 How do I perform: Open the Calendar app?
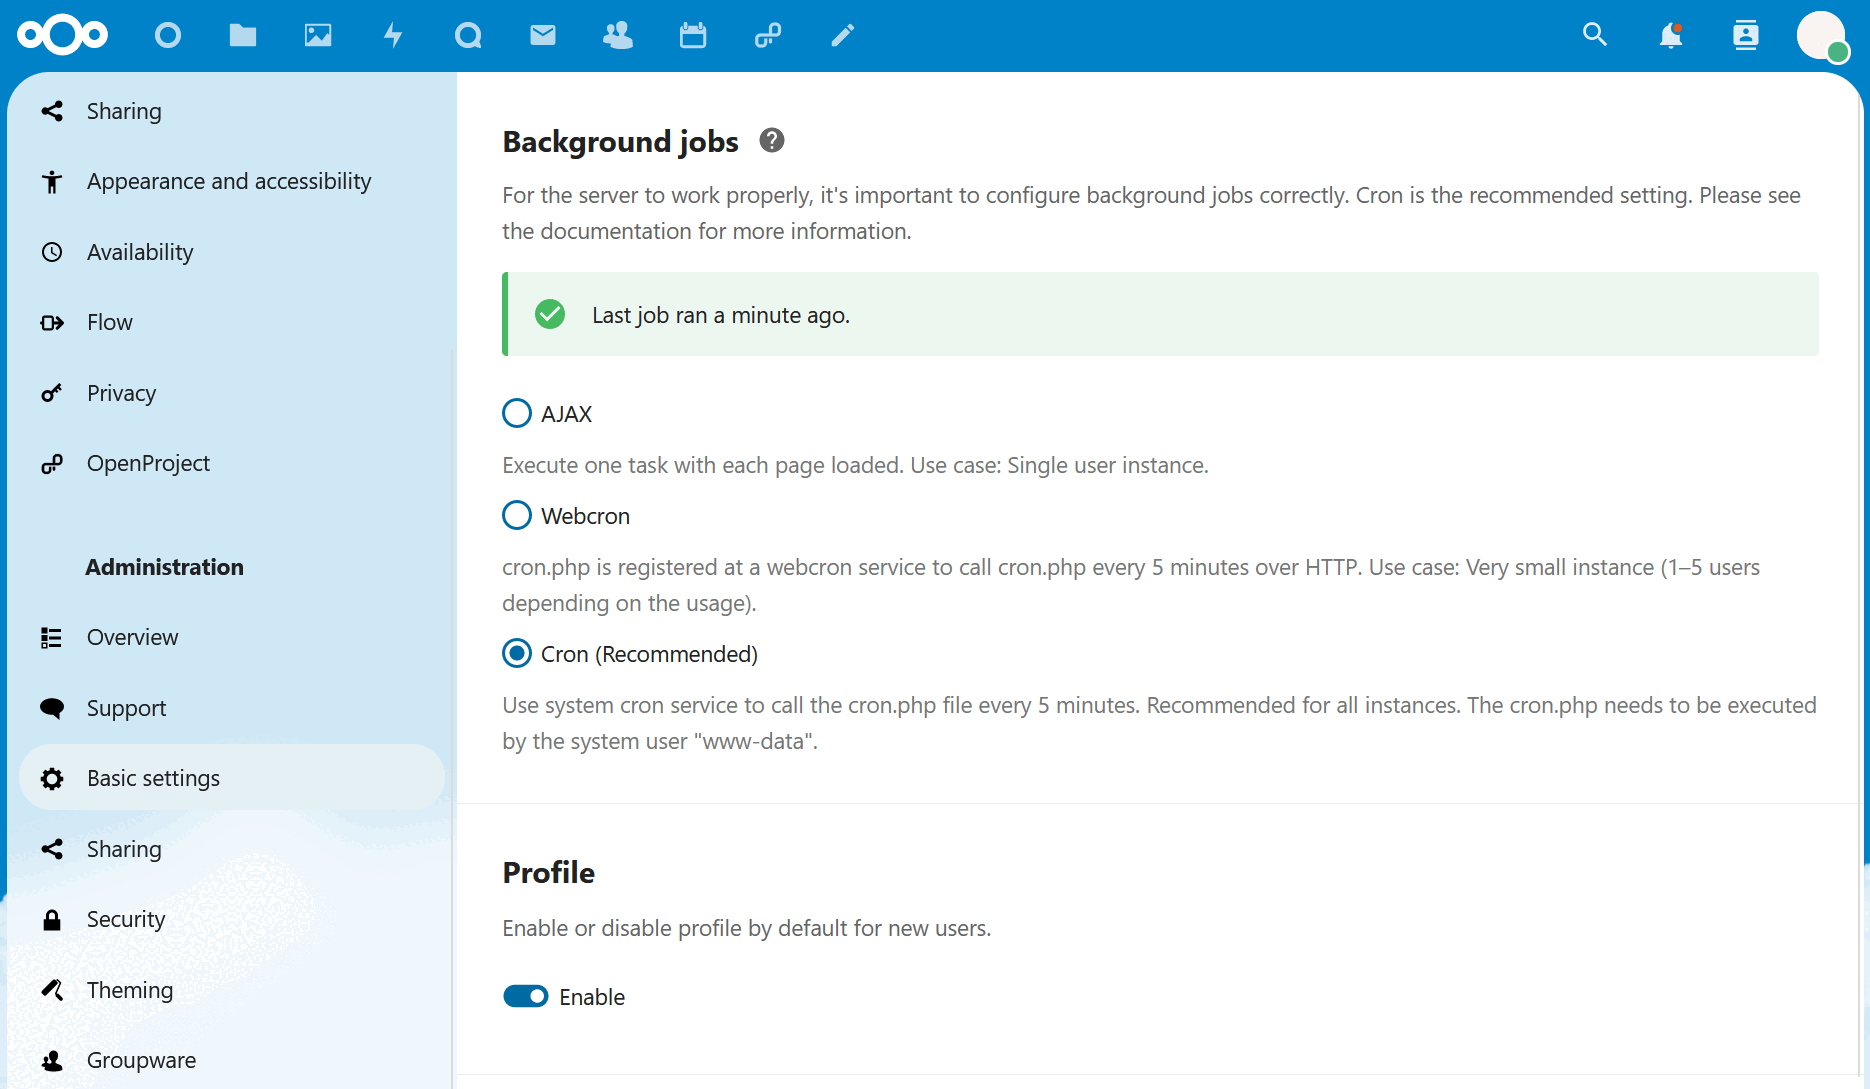[x=693, y=35]
